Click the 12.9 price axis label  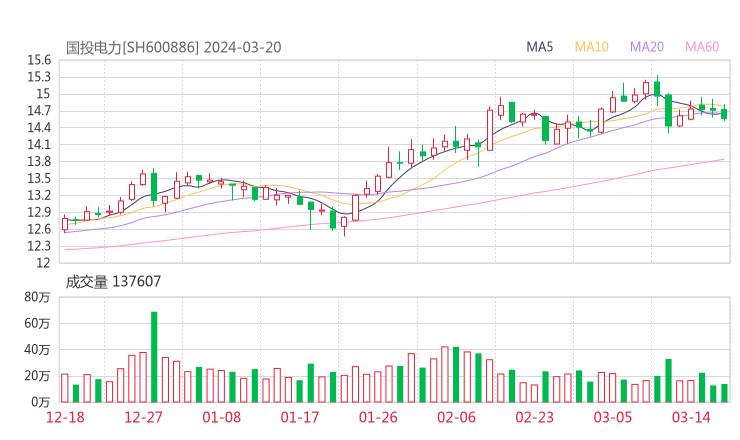click(x=39, y=212)
